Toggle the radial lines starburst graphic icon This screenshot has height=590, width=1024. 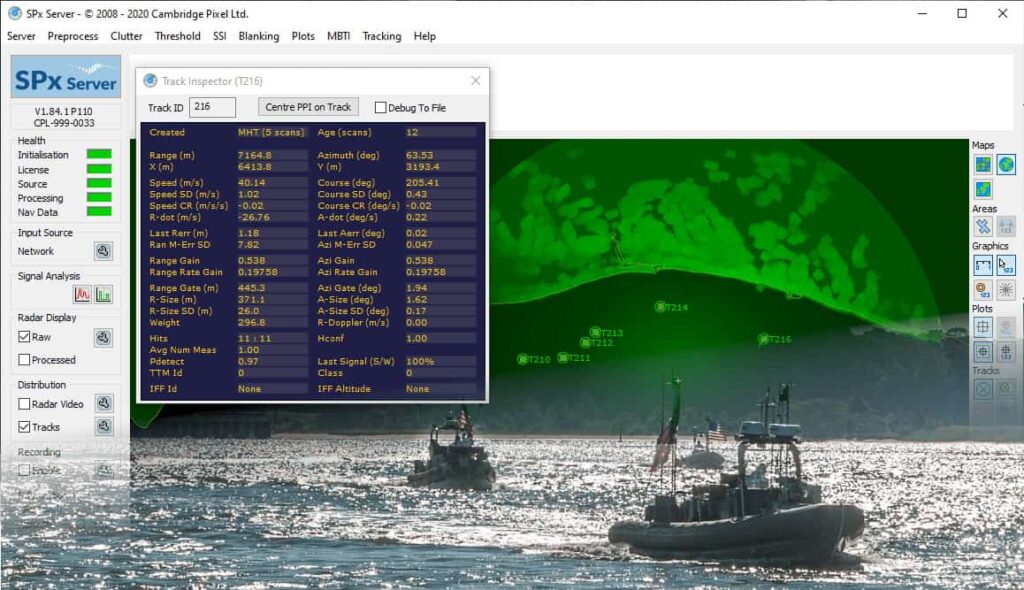coord(1006,289)
